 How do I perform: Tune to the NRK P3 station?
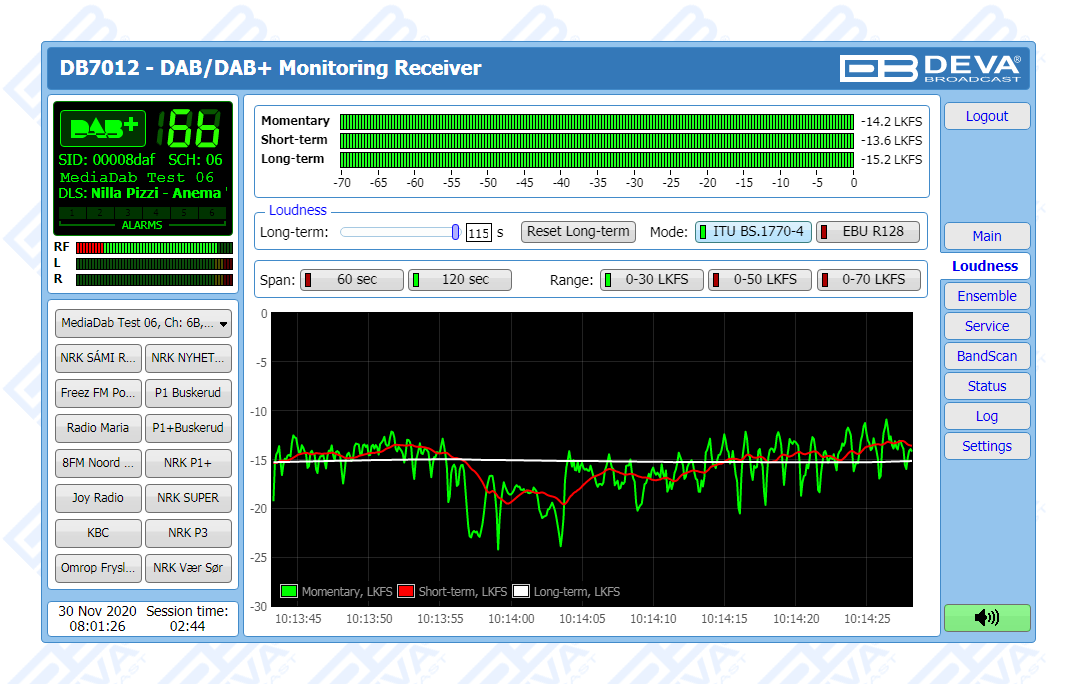click(188, 533)
